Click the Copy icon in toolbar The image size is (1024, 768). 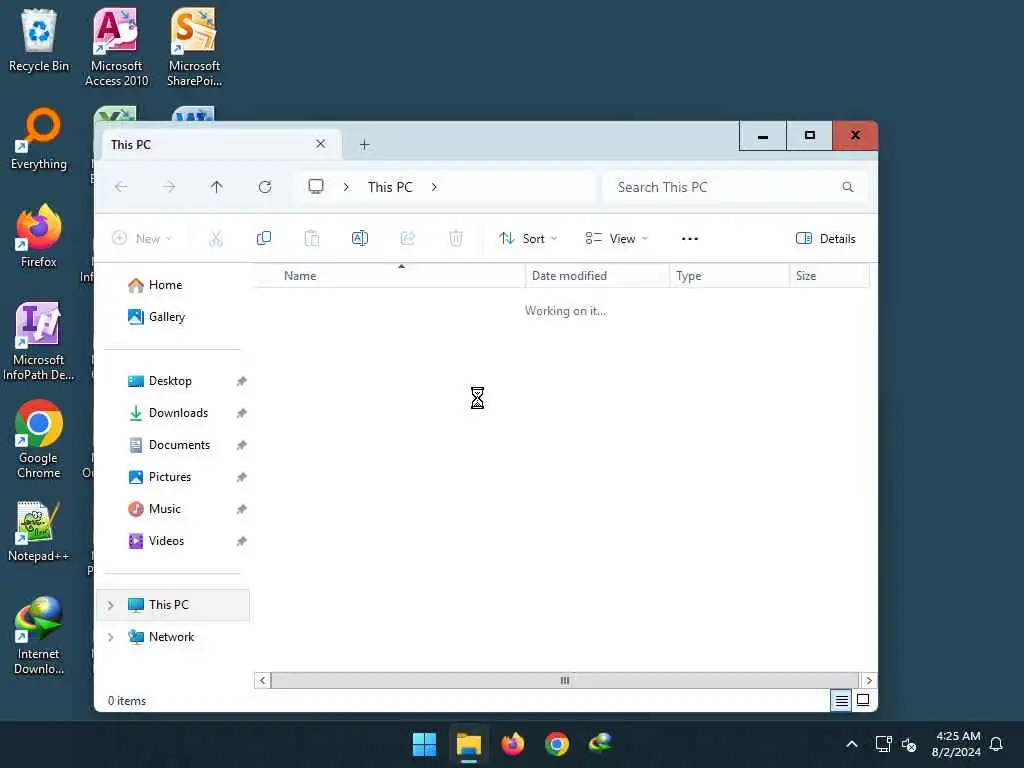coord(264,238)
